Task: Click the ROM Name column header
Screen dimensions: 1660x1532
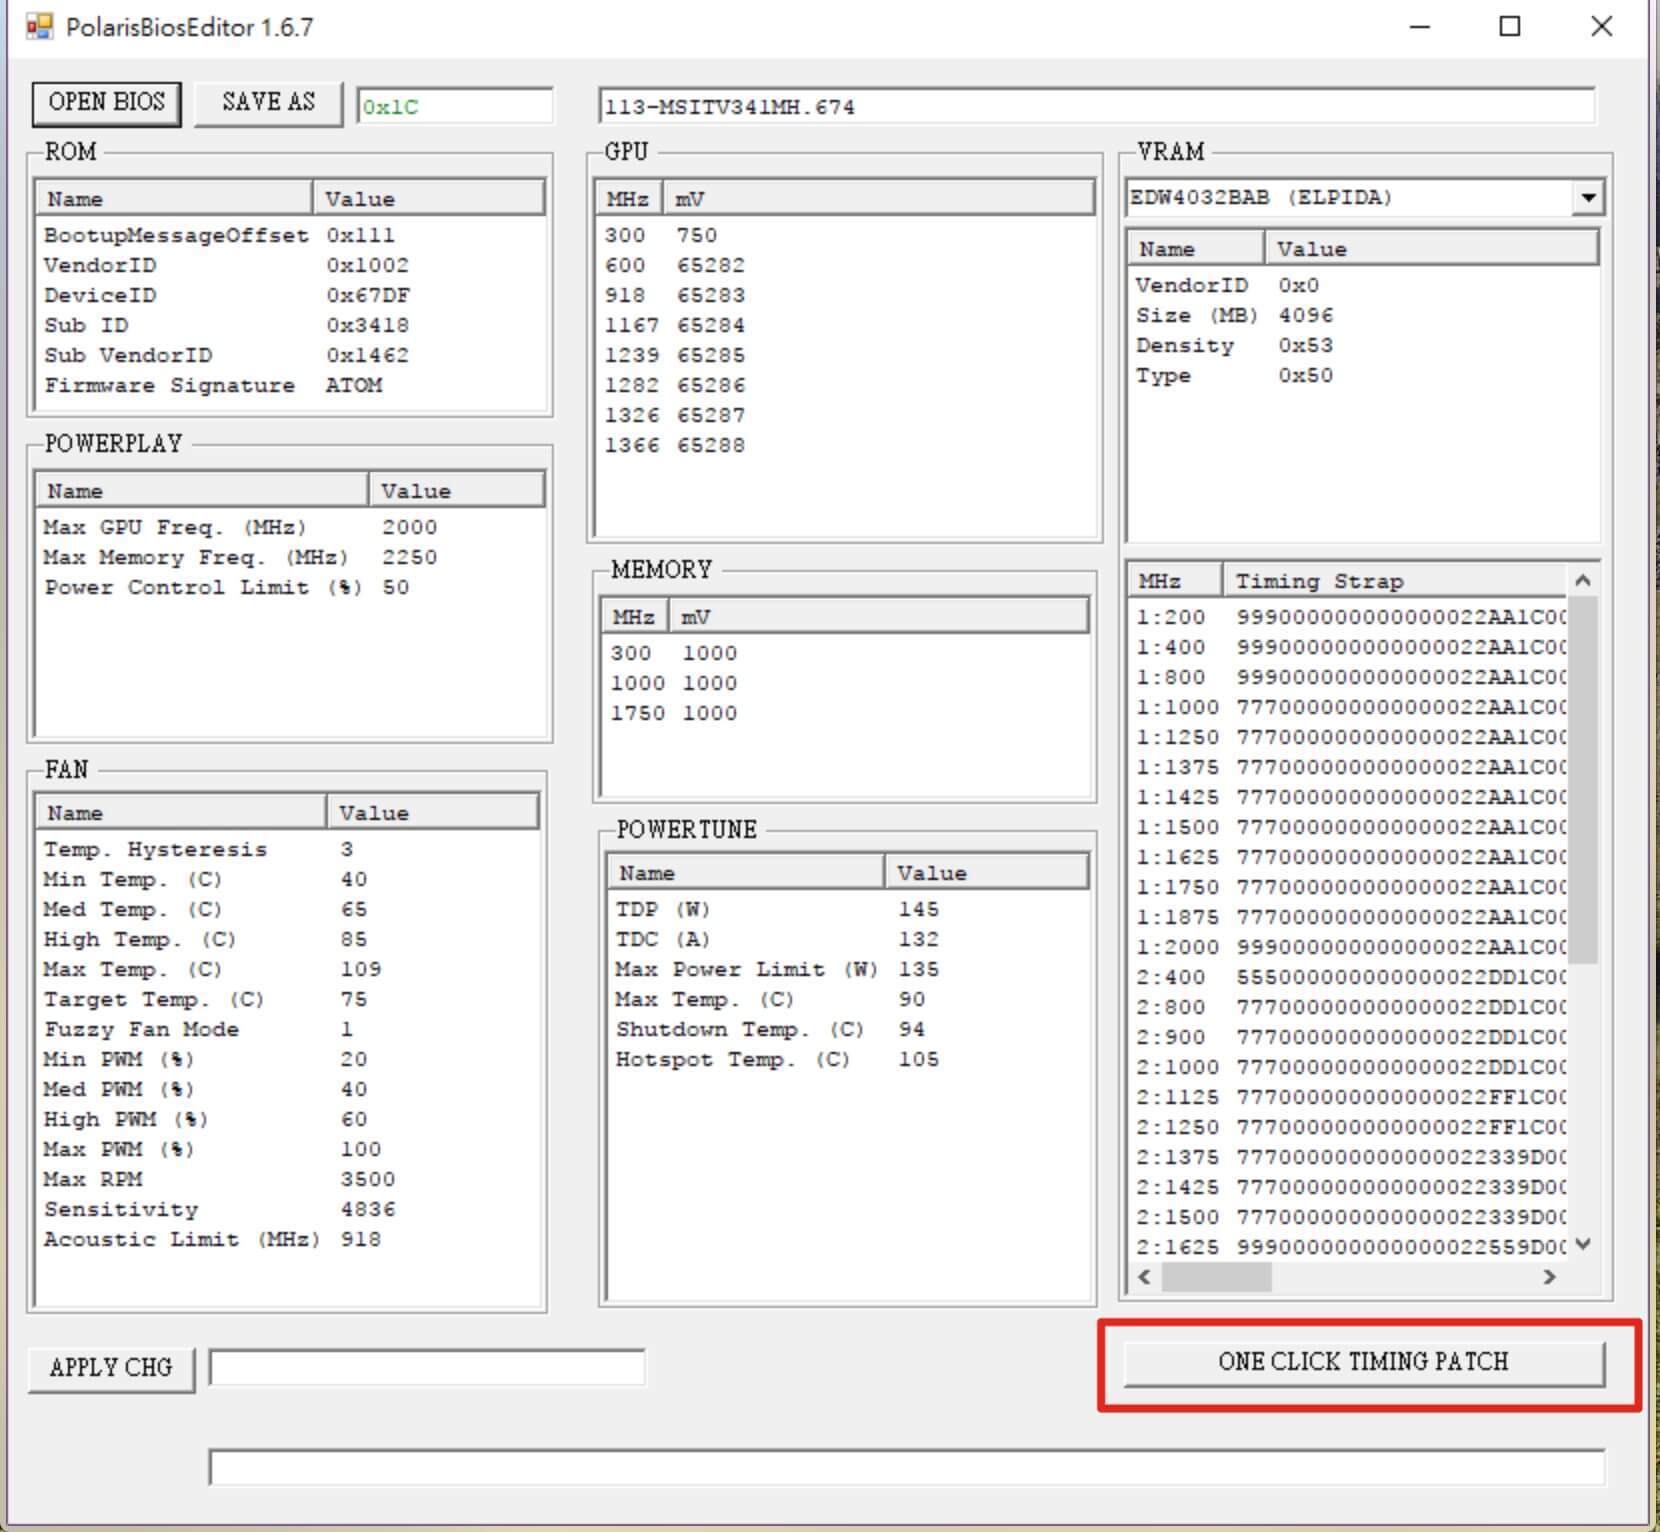Action: click(x=175, y=199)
